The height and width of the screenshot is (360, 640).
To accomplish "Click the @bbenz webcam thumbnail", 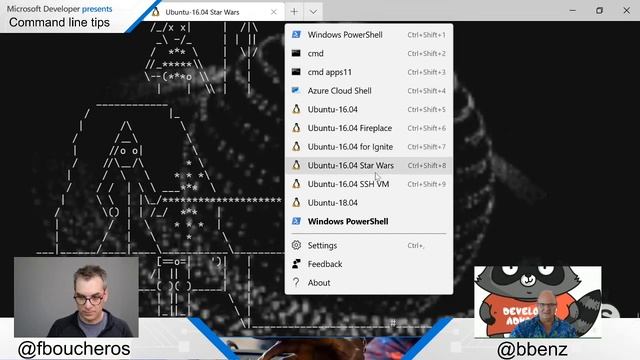I will [x=538, y=302].
